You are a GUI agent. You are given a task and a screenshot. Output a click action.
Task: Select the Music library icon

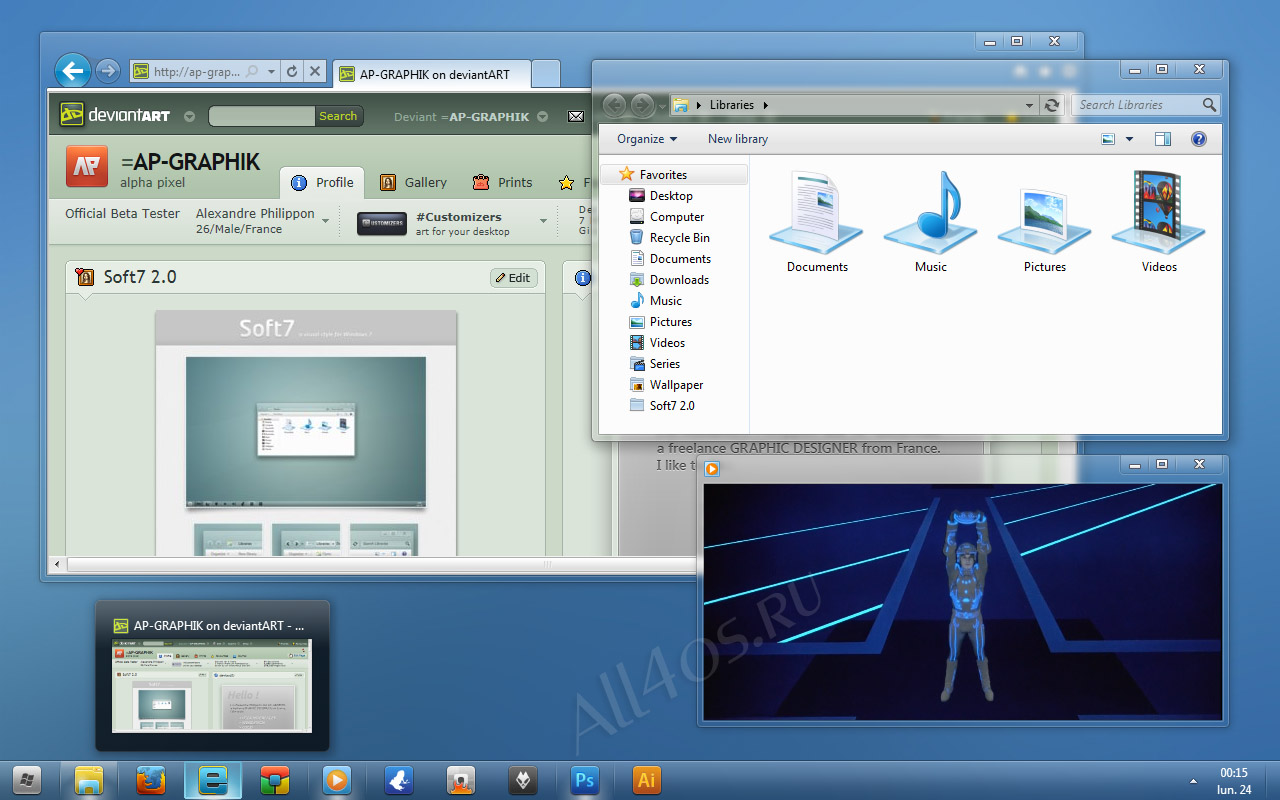[x=931, y=222]
